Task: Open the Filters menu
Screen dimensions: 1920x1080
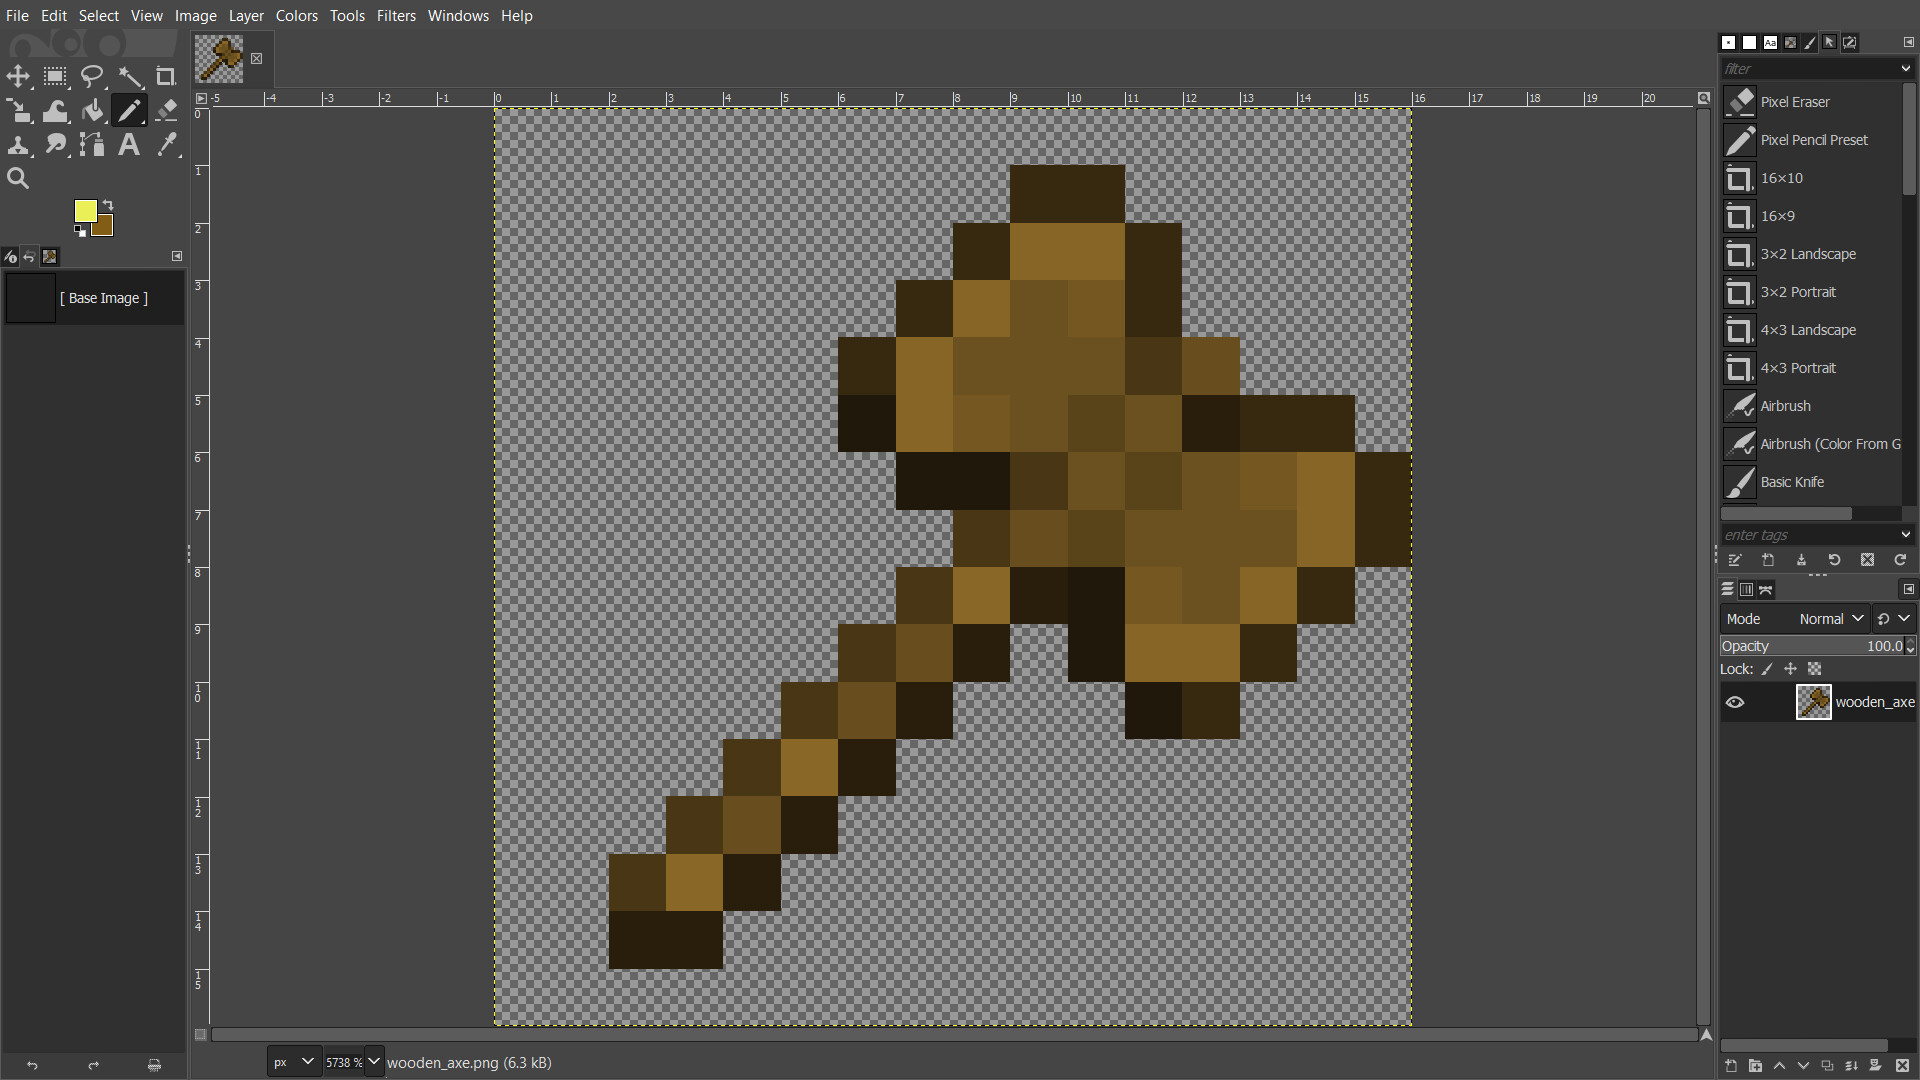Action: [x=396, y=16]
